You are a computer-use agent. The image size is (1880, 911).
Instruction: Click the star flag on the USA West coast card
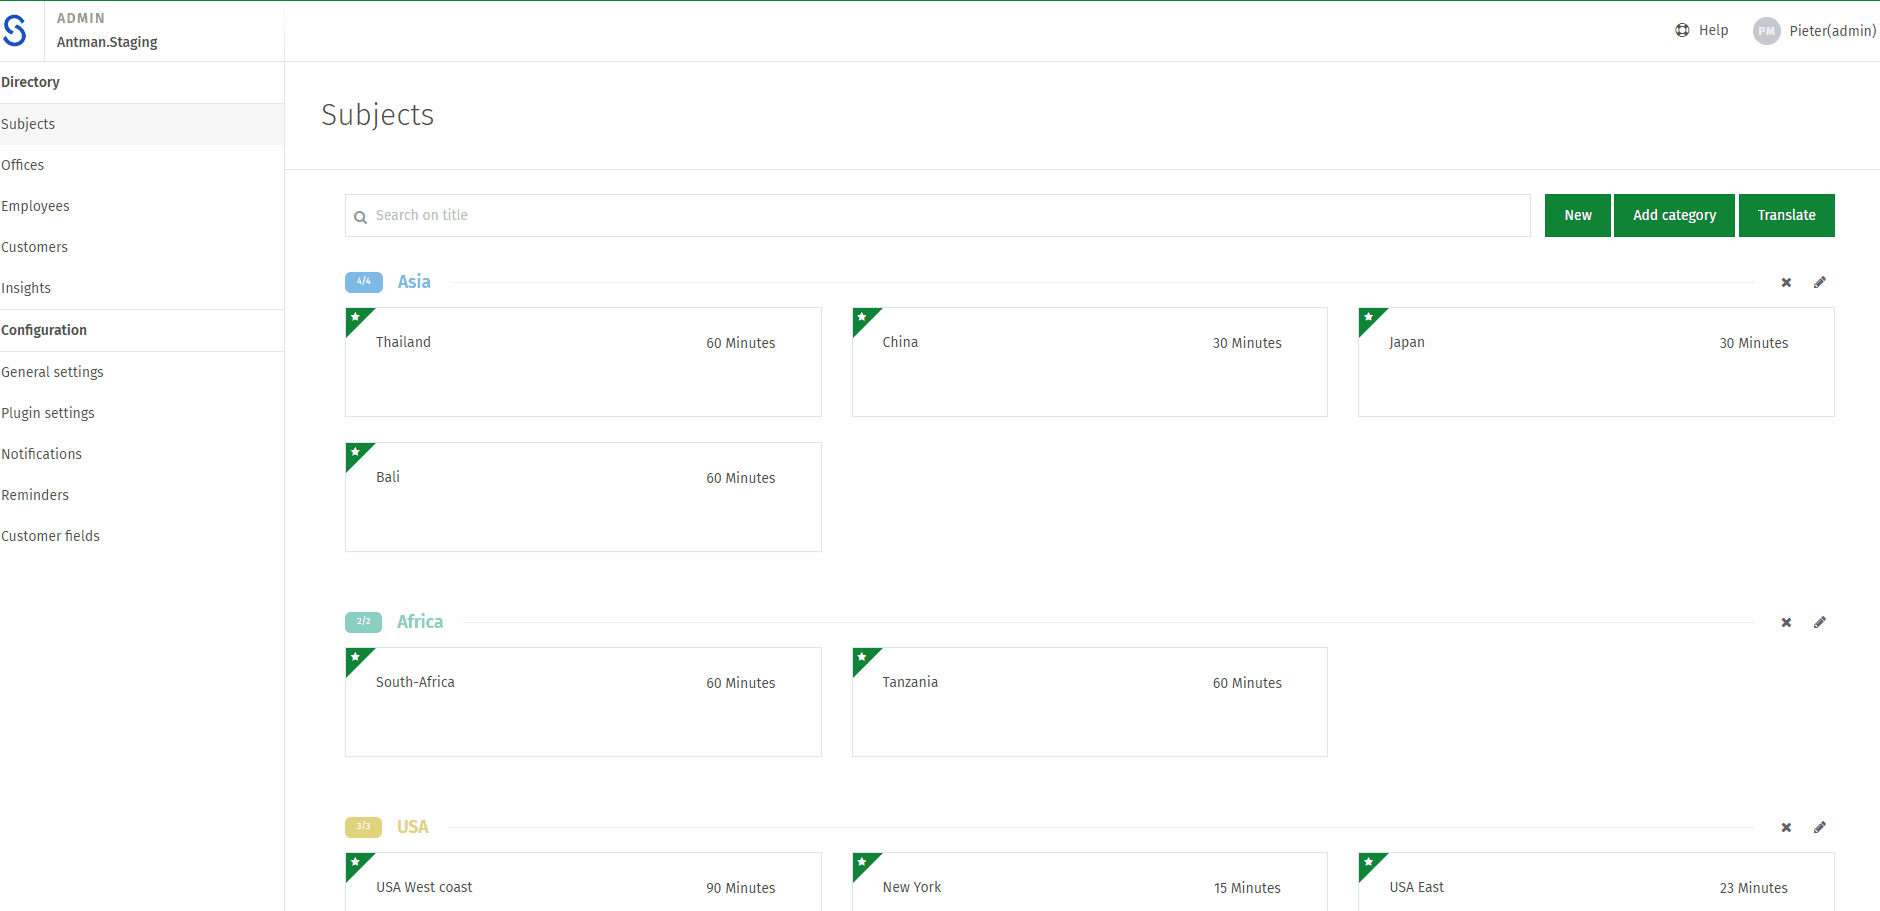click(x=356, y=863)
